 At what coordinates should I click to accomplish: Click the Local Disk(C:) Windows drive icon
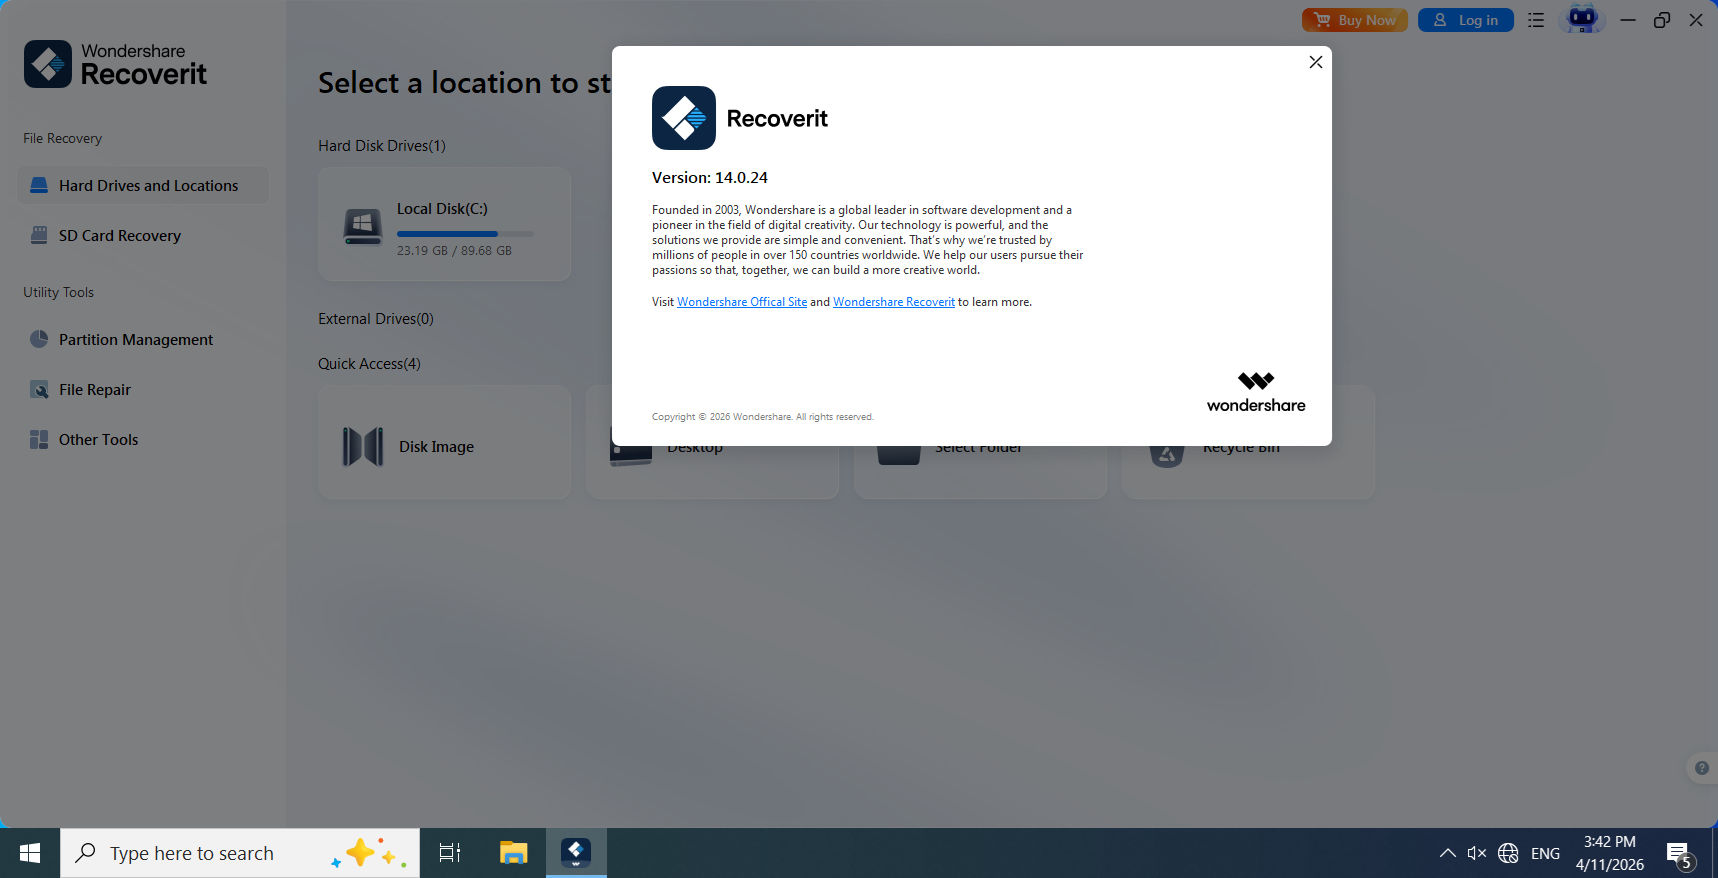363,227
